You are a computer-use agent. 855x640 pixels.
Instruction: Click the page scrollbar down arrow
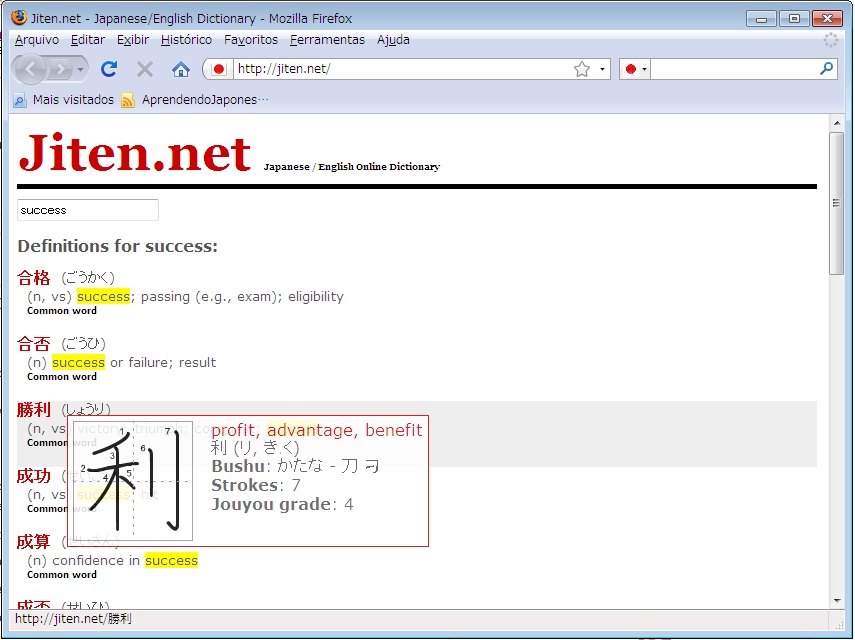click(837, 601)
